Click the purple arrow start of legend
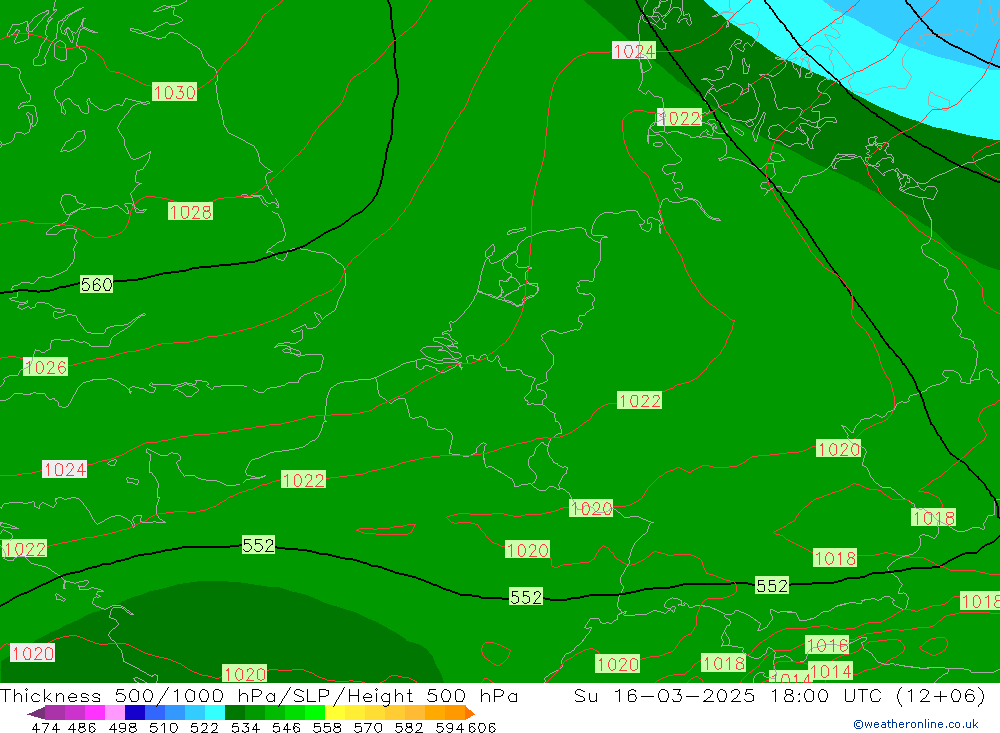1000x733 pixels. (36, 713)
